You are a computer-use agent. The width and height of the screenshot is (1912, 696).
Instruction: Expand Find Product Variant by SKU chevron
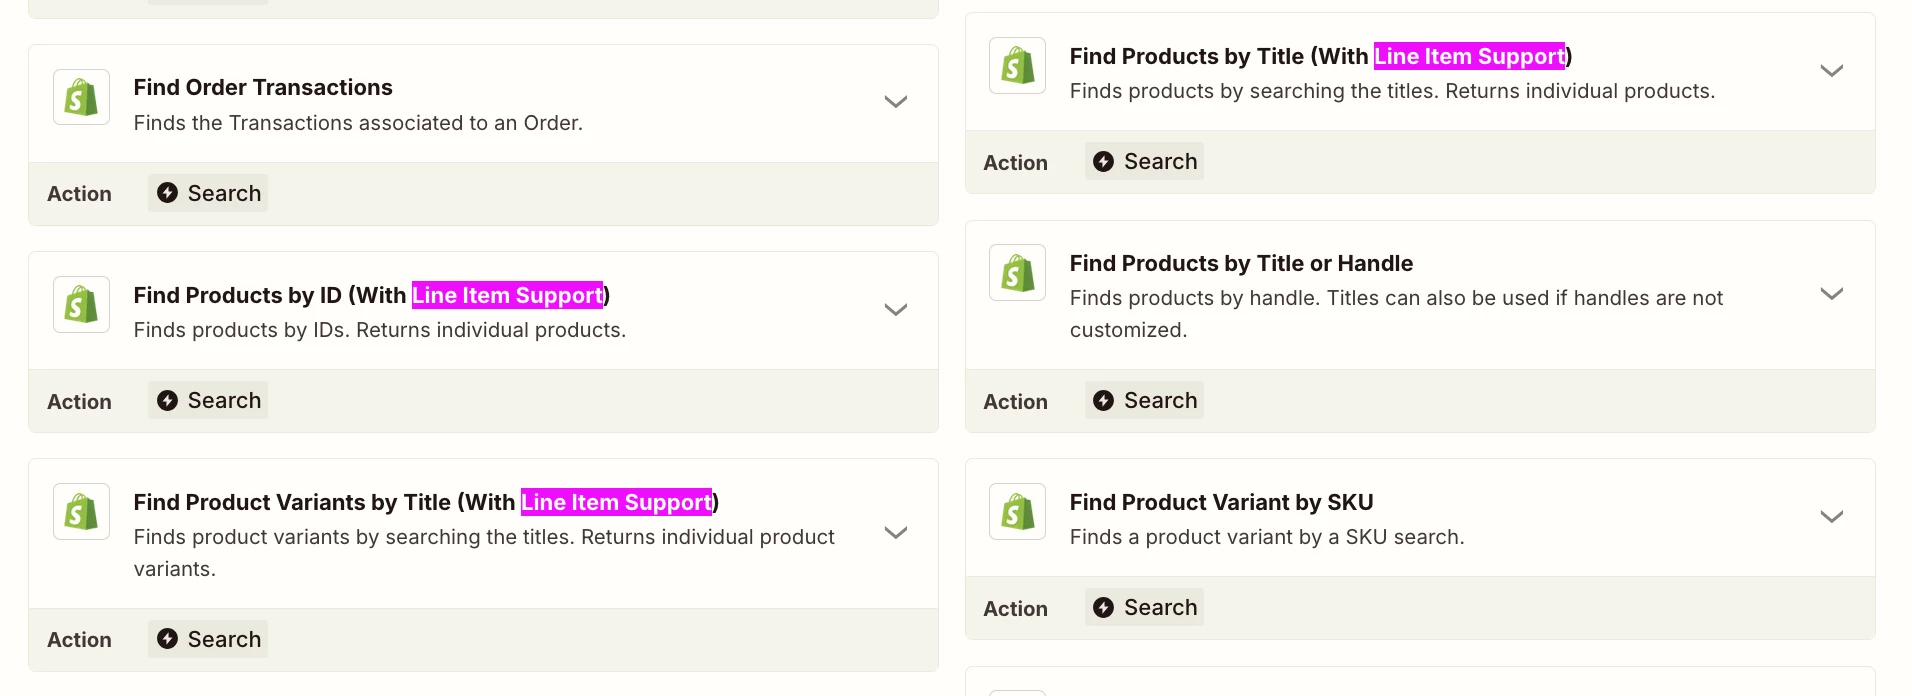click(1831, 517)
